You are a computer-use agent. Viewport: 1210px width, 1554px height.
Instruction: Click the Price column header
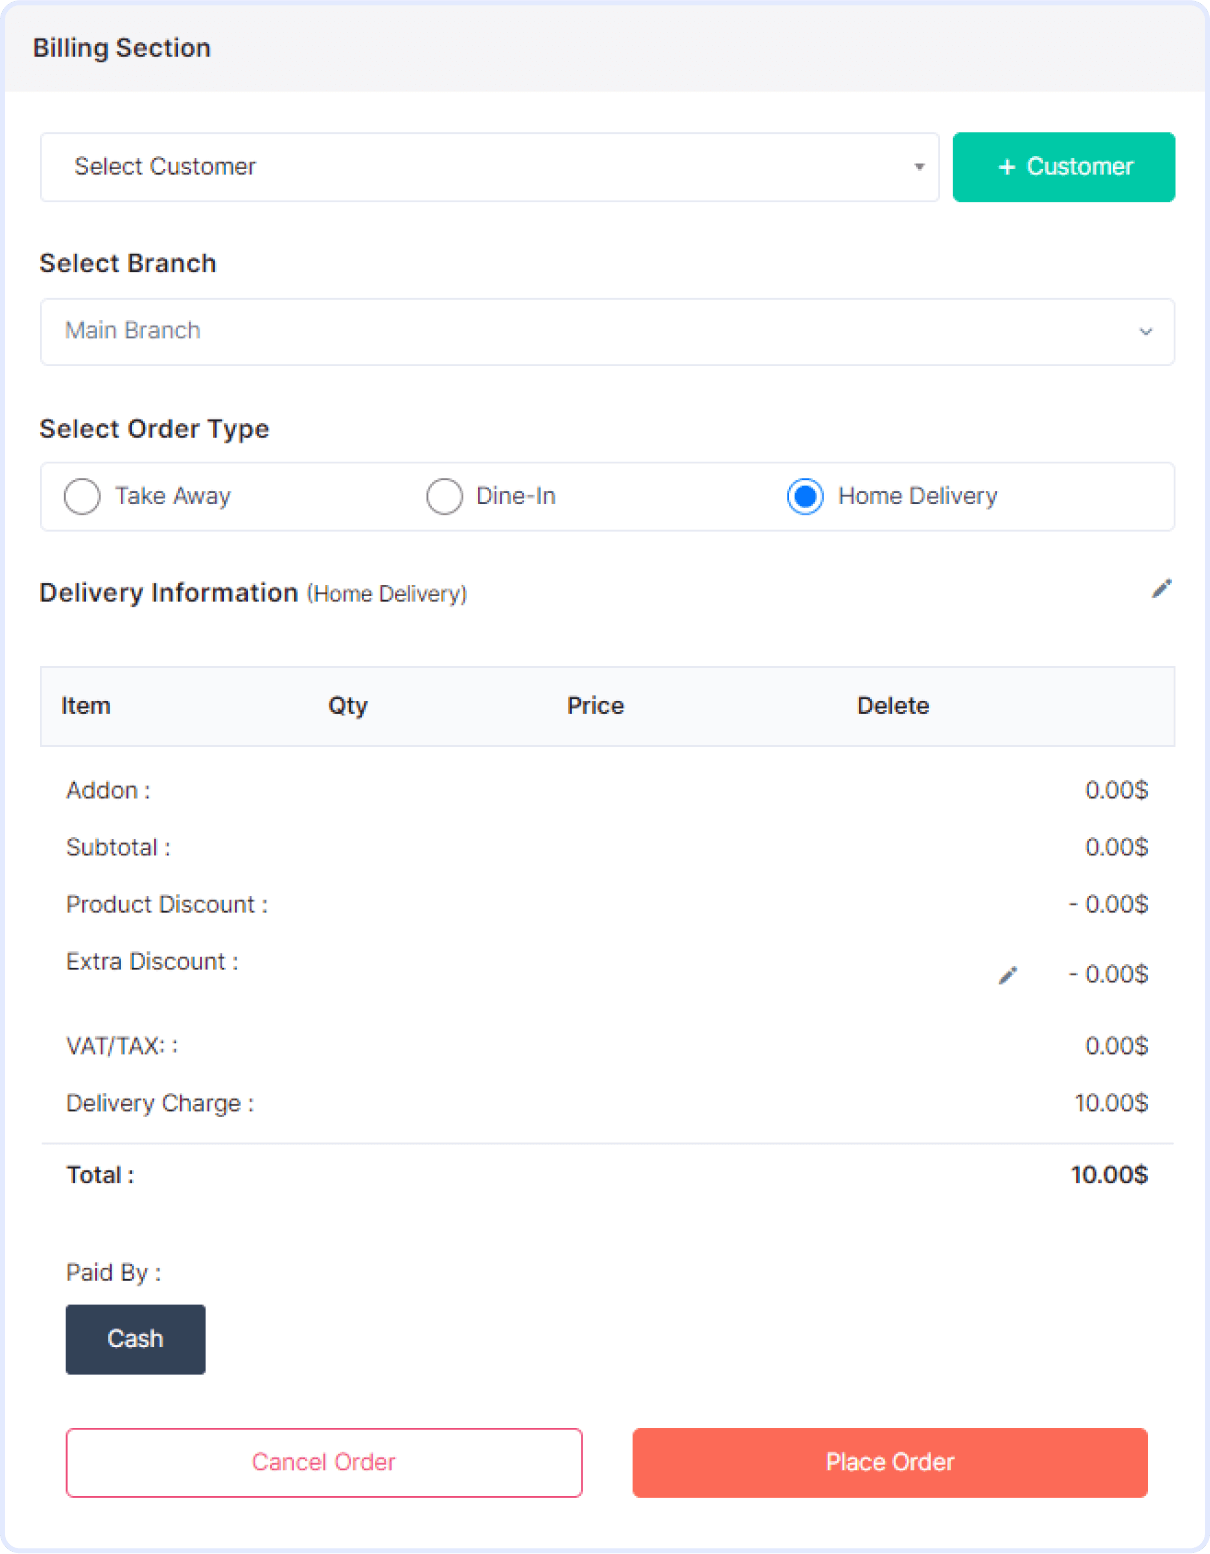596,706
